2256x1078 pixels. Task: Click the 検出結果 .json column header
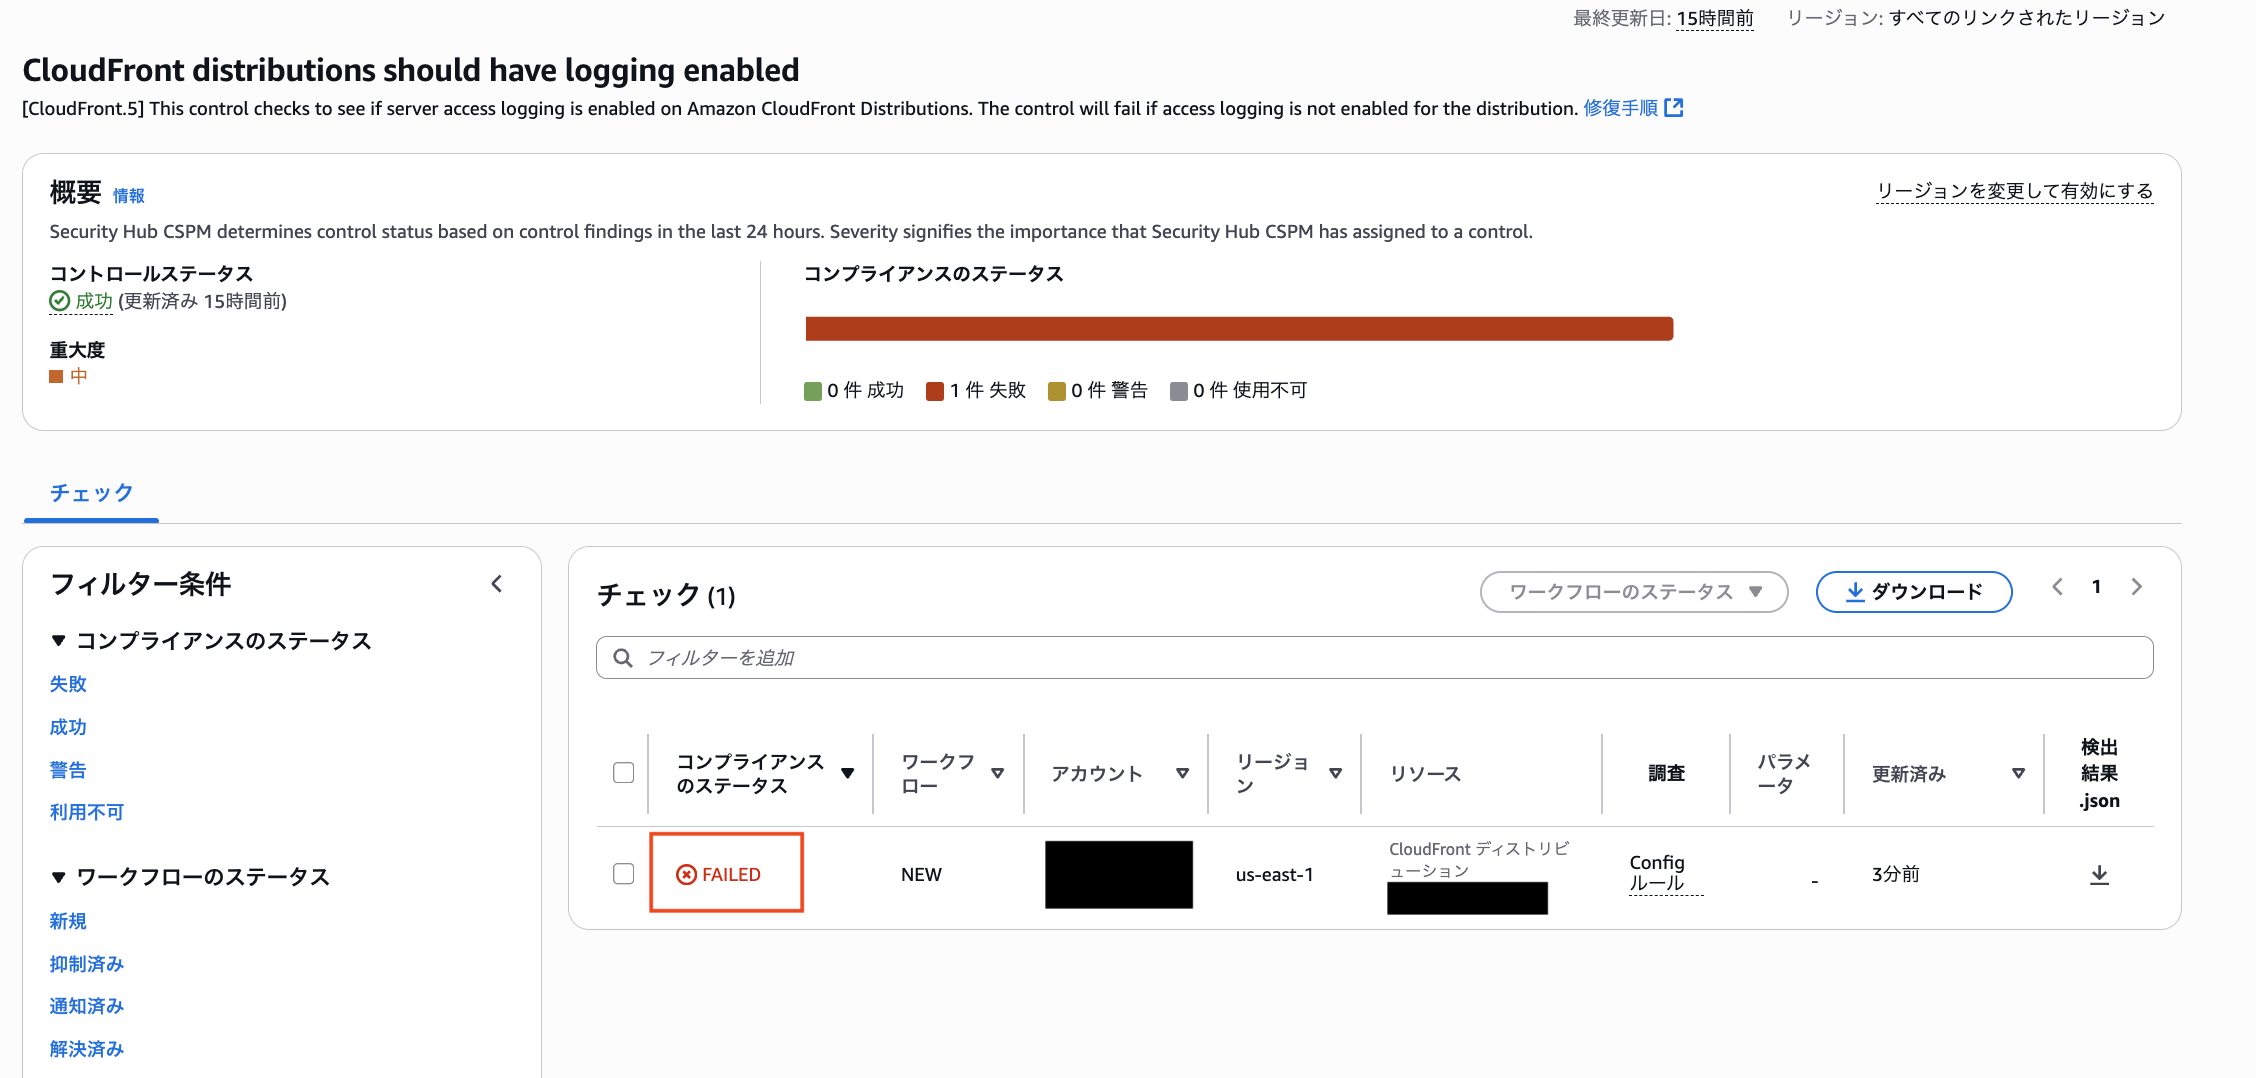(2099, 774)
